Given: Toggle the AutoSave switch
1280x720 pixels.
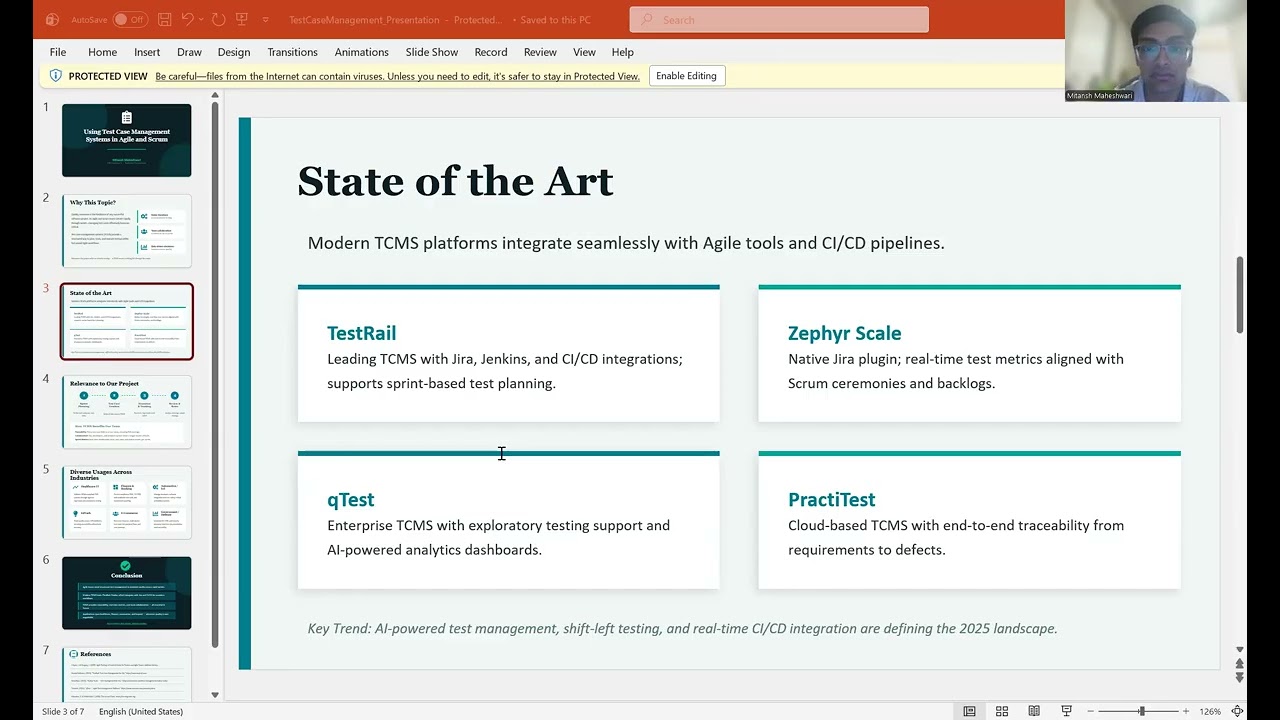Looking at the screenshot, I should point(130,19).
